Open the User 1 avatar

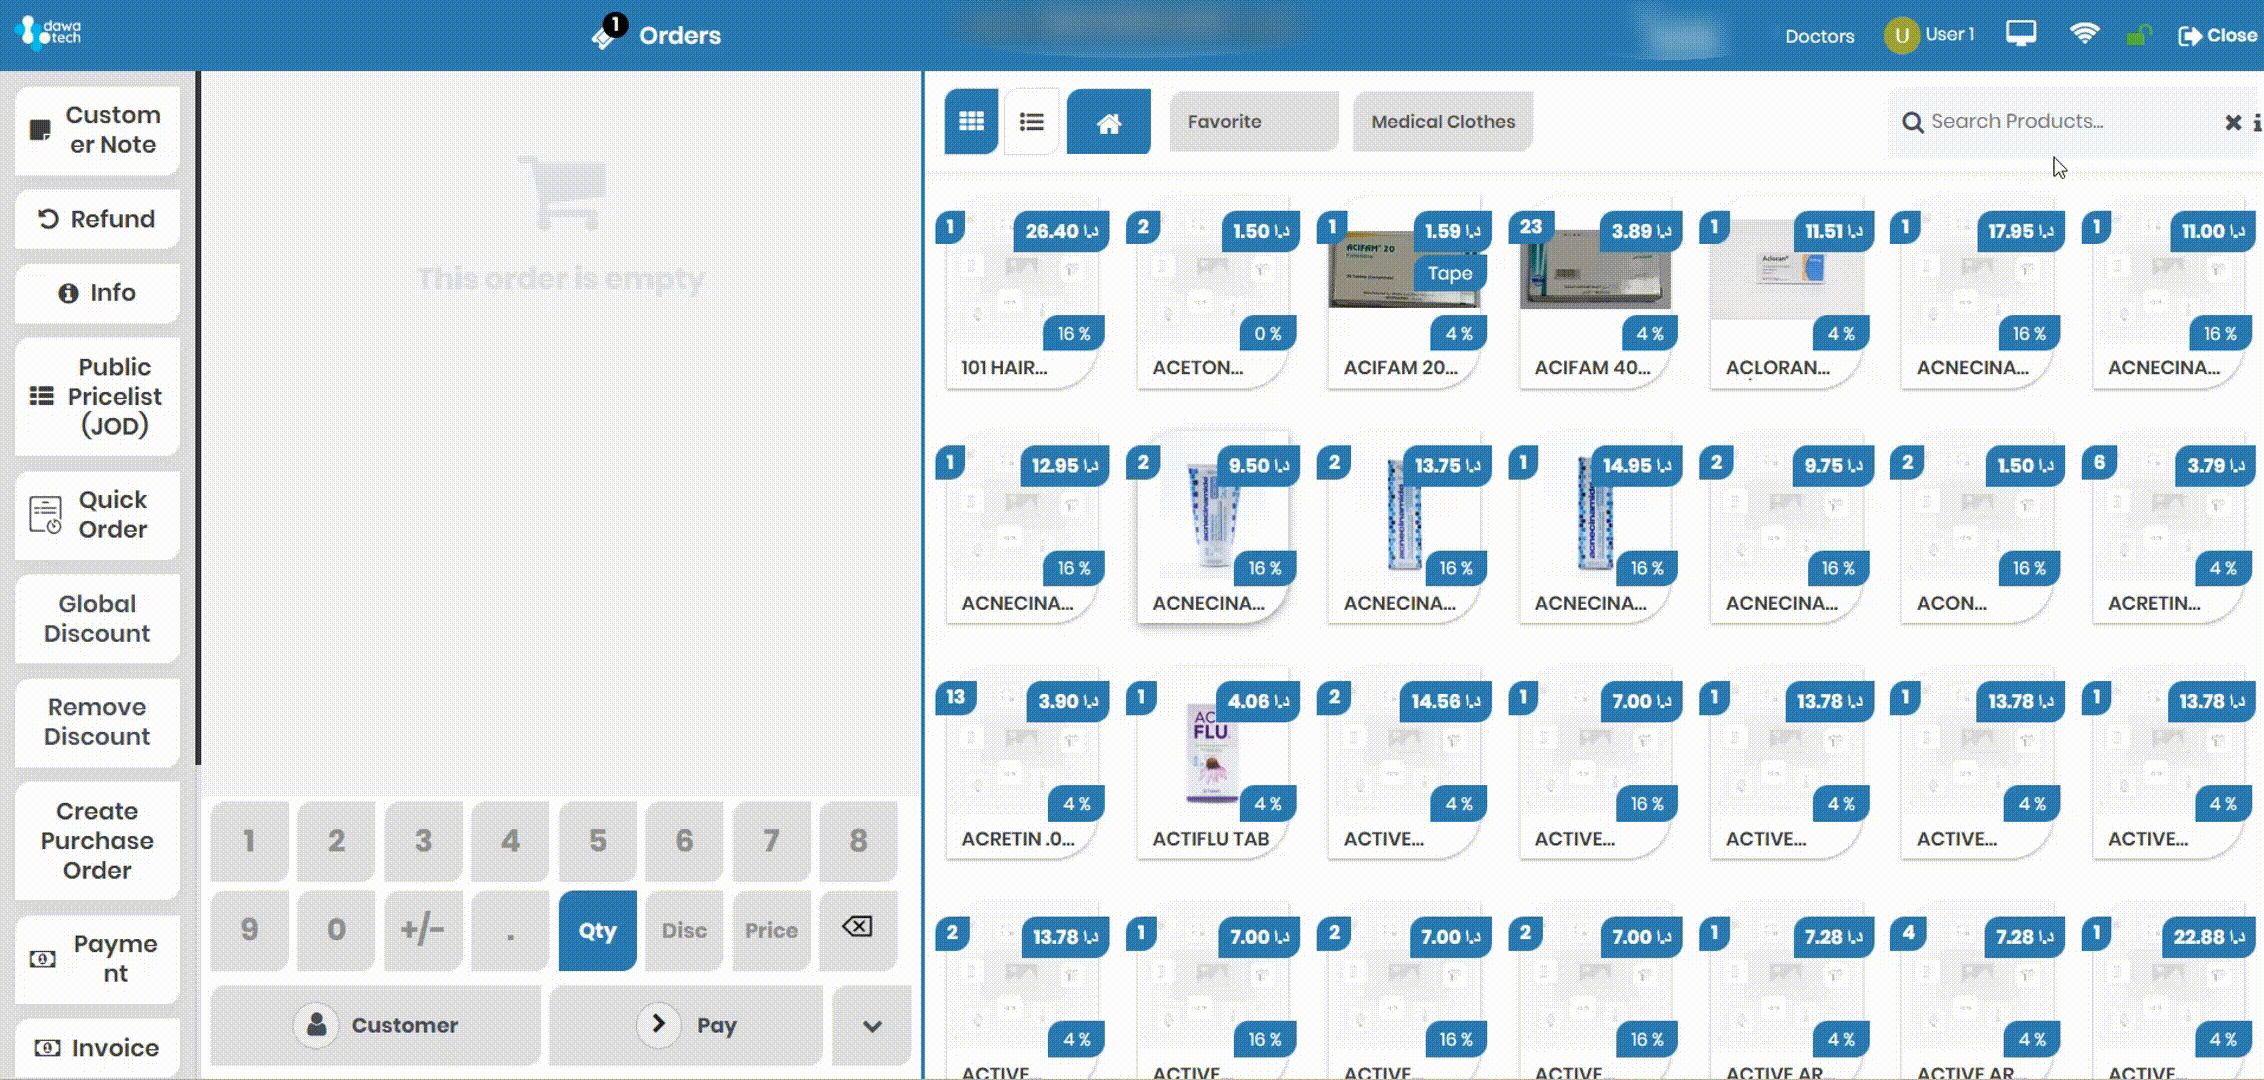[1901, 35]
